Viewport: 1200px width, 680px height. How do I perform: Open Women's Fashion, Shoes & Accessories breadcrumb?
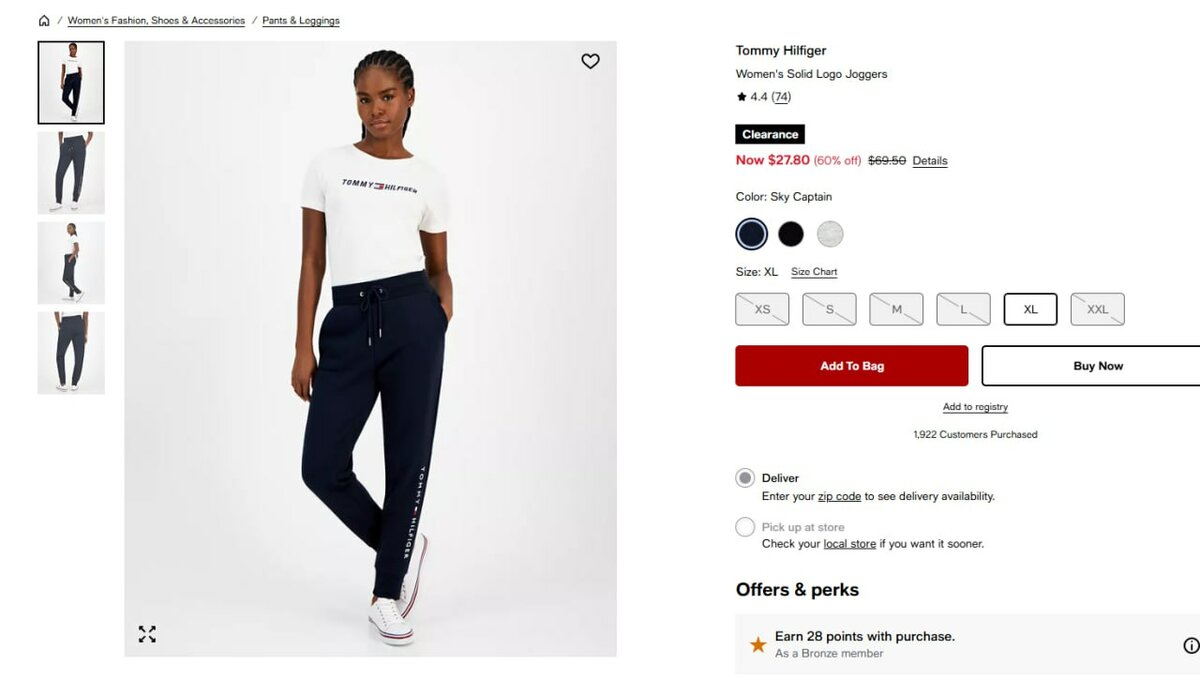coord(156,21)
